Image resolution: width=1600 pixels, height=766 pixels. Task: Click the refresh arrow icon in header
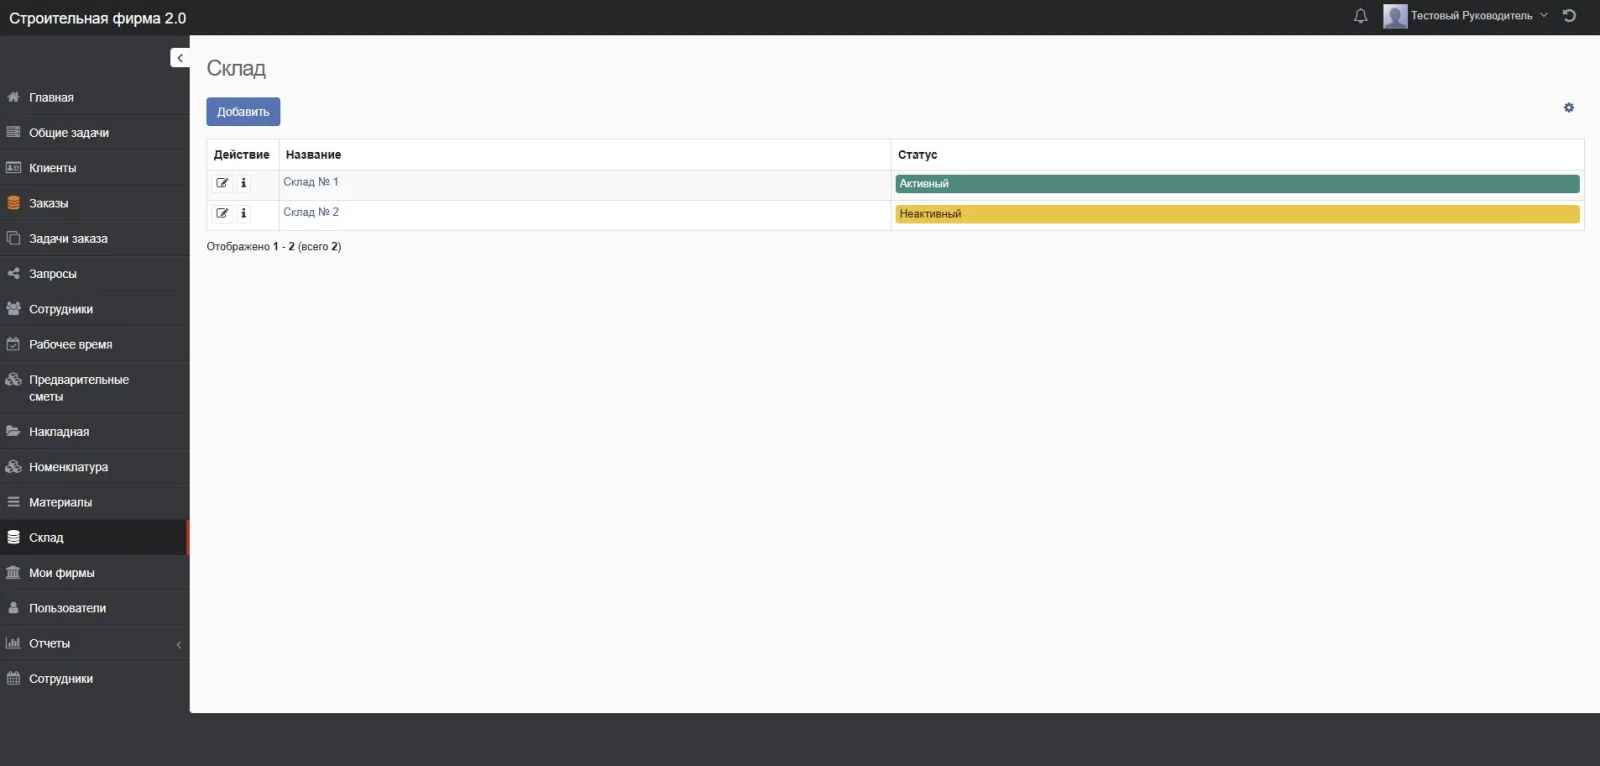(x=1569, y=16)
